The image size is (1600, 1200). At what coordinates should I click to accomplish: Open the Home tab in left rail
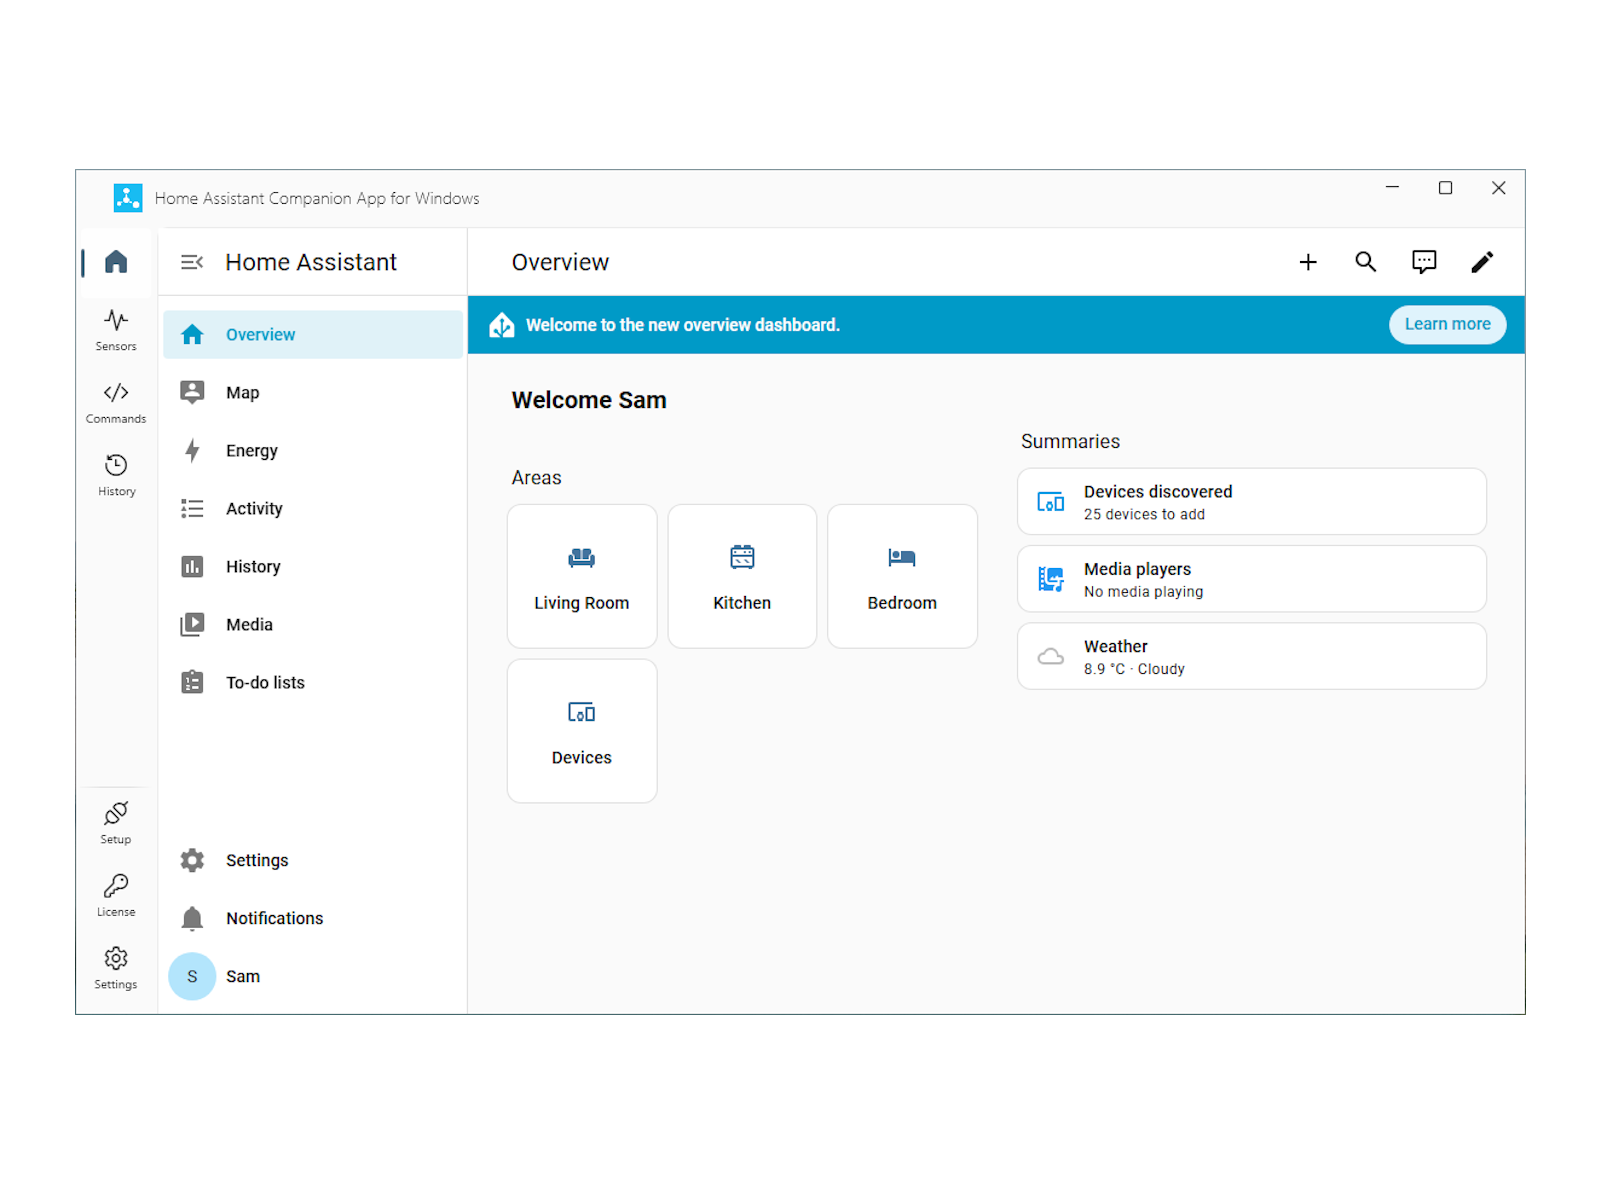[116, 262]
